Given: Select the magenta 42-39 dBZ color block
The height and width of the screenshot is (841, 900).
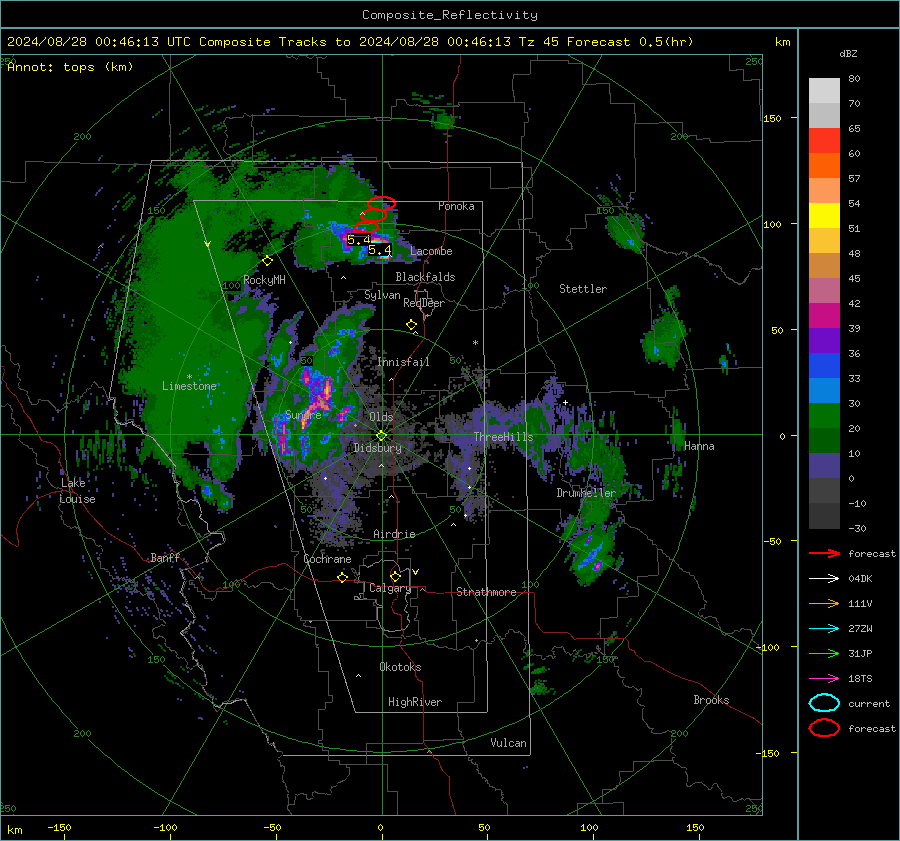Looking at the screenshot, I should pyautogui.click(x=824, y=315).
